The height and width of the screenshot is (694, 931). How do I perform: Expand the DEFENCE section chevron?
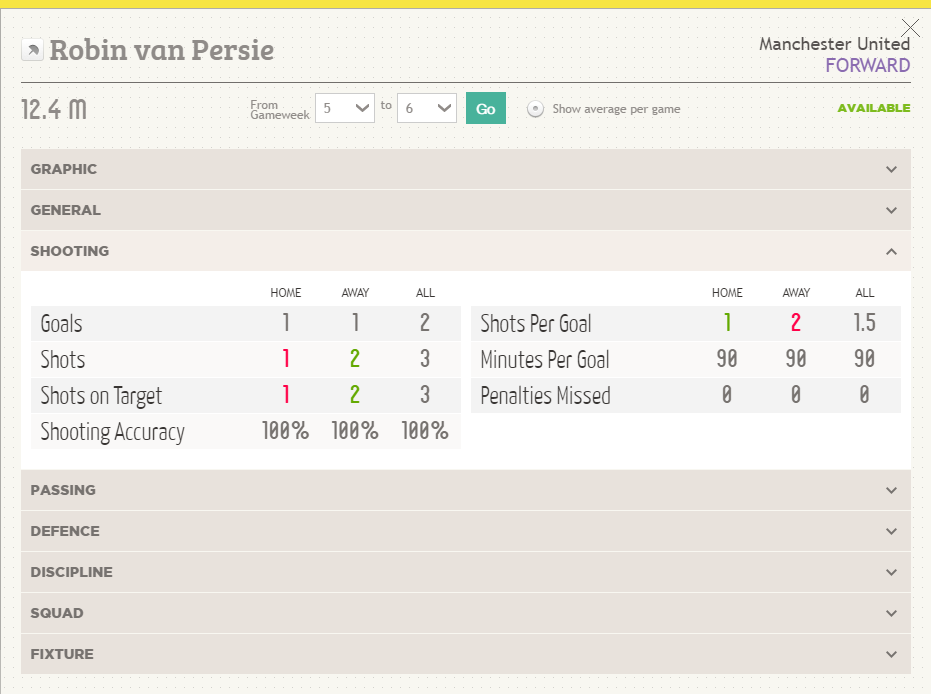[x=891, y=531]
